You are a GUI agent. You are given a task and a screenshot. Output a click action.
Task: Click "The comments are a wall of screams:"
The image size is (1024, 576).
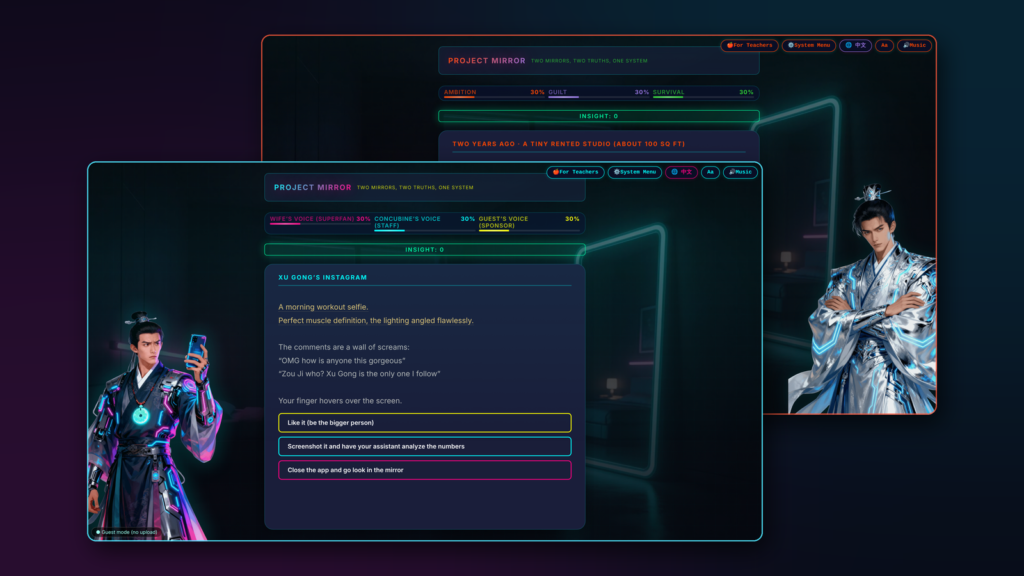344,347
